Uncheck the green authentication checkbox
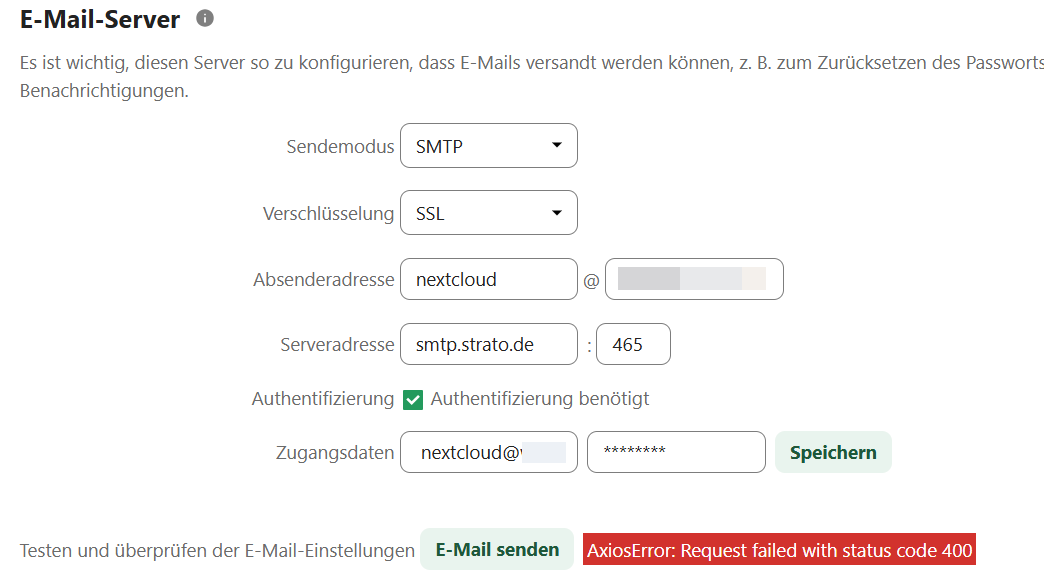Image resolution: width=1044 pixels, height=581 pixels. 413,400
